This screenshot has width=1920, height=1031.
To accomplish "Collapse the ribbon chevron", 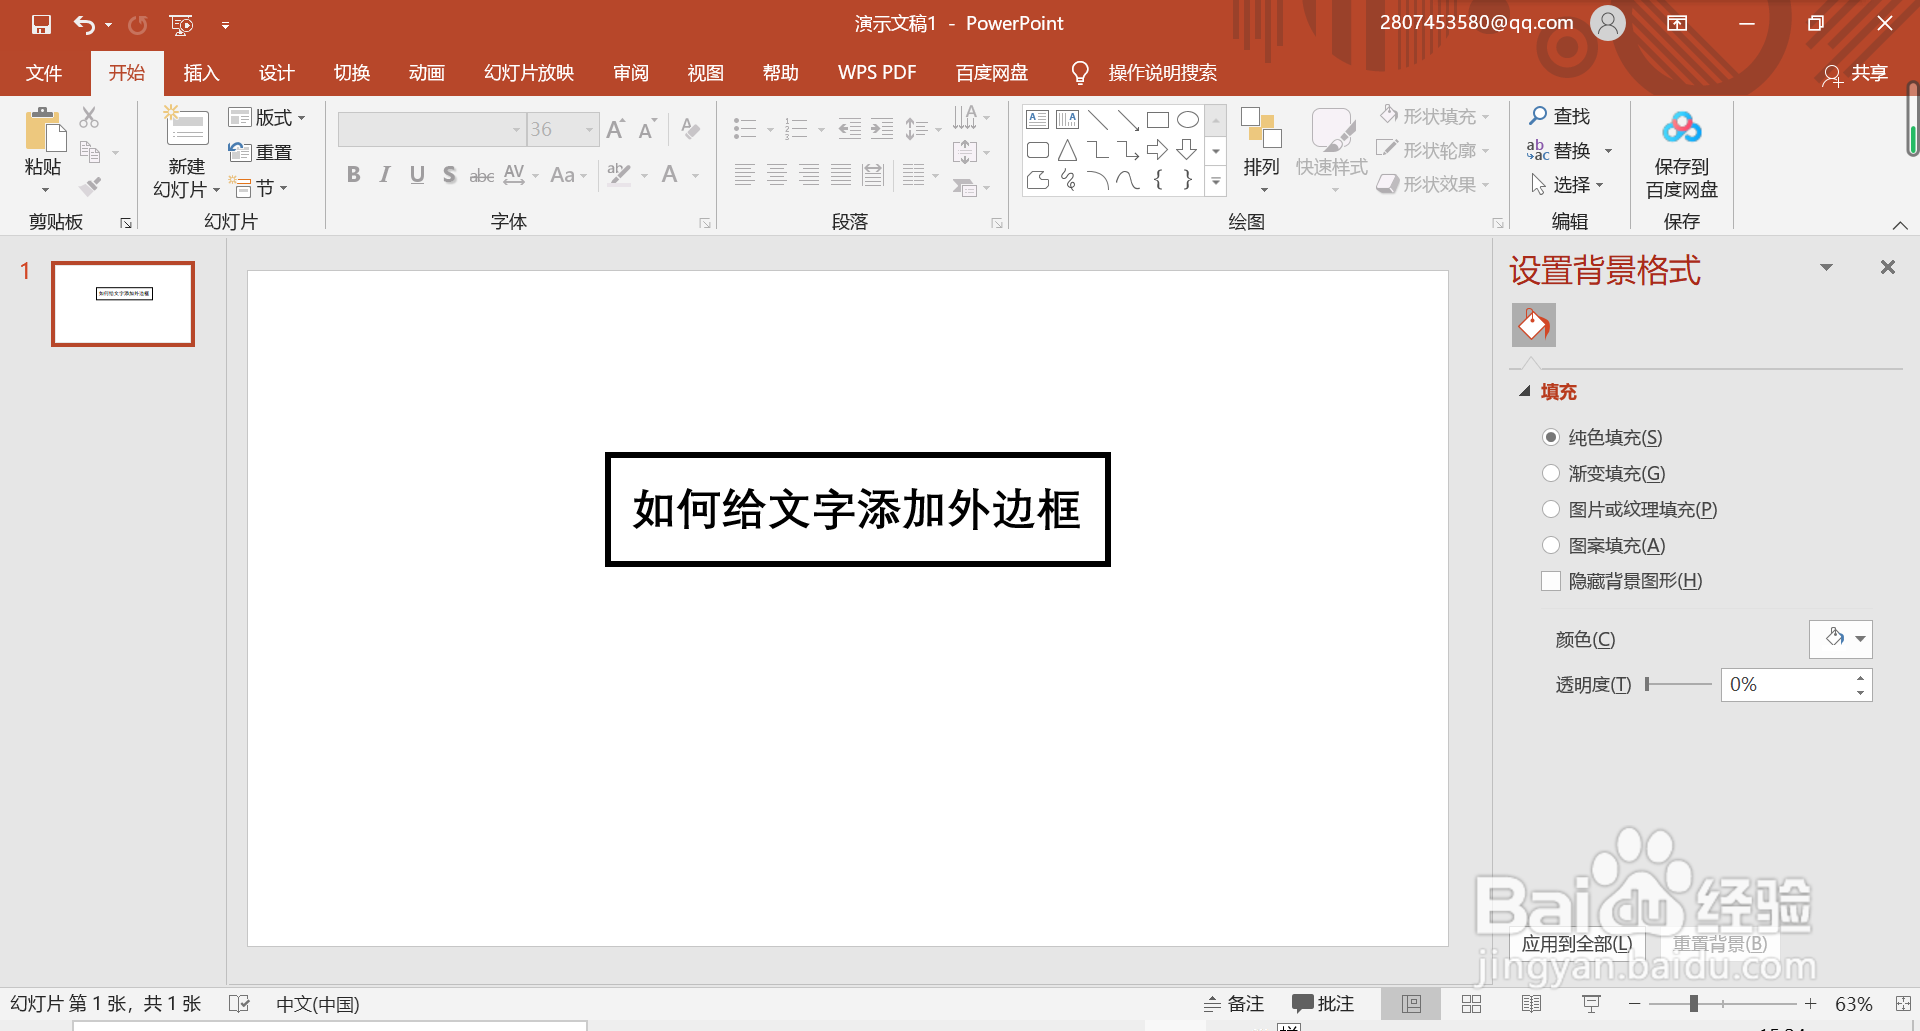I will point(1900,225).
